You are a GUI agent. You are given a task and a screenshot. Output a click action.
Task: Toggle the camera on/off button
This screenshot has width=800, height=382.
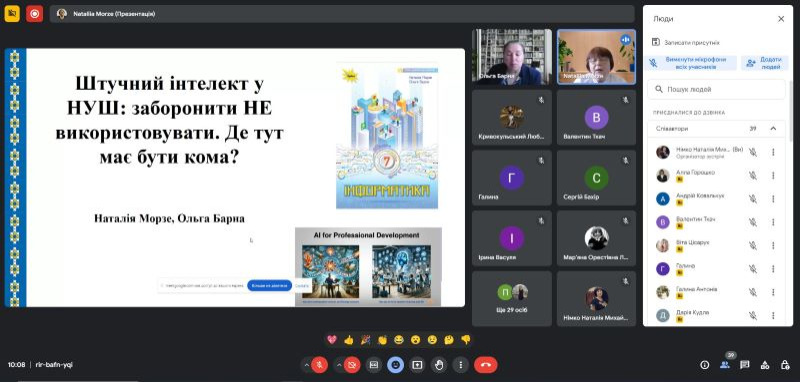pyautogui.click(x=352, y=365)
